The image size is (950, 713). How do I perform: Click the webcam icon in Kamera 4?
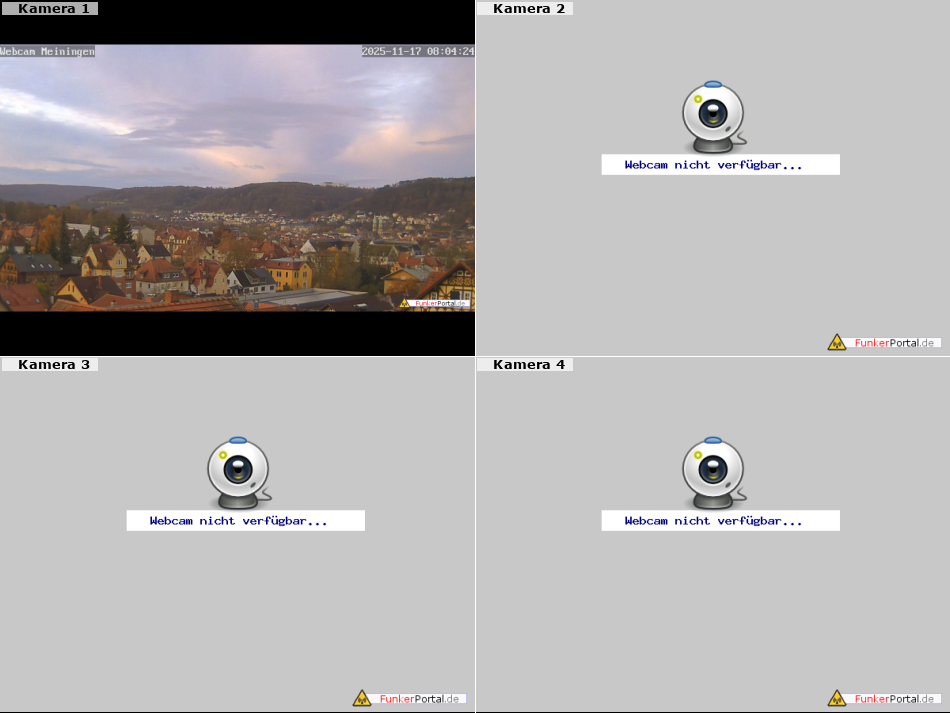pos(713,470)
